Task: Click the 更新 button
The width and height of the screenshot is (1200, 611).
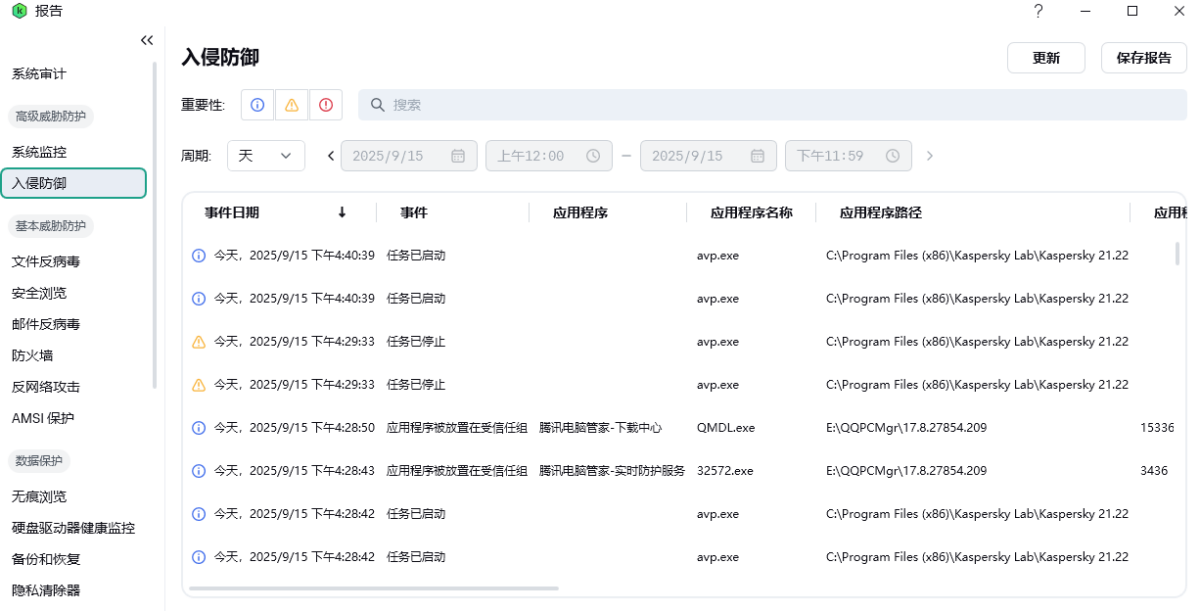Action: [x=1046, y=57]
